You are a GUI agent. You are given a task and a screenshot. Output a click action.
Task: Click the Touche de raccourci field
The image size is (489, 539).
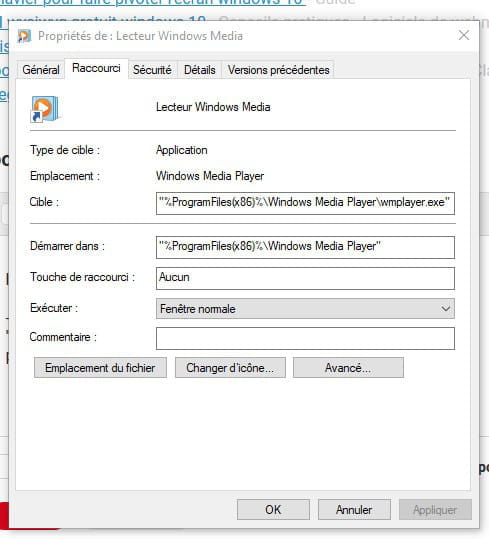coord(305,278)
